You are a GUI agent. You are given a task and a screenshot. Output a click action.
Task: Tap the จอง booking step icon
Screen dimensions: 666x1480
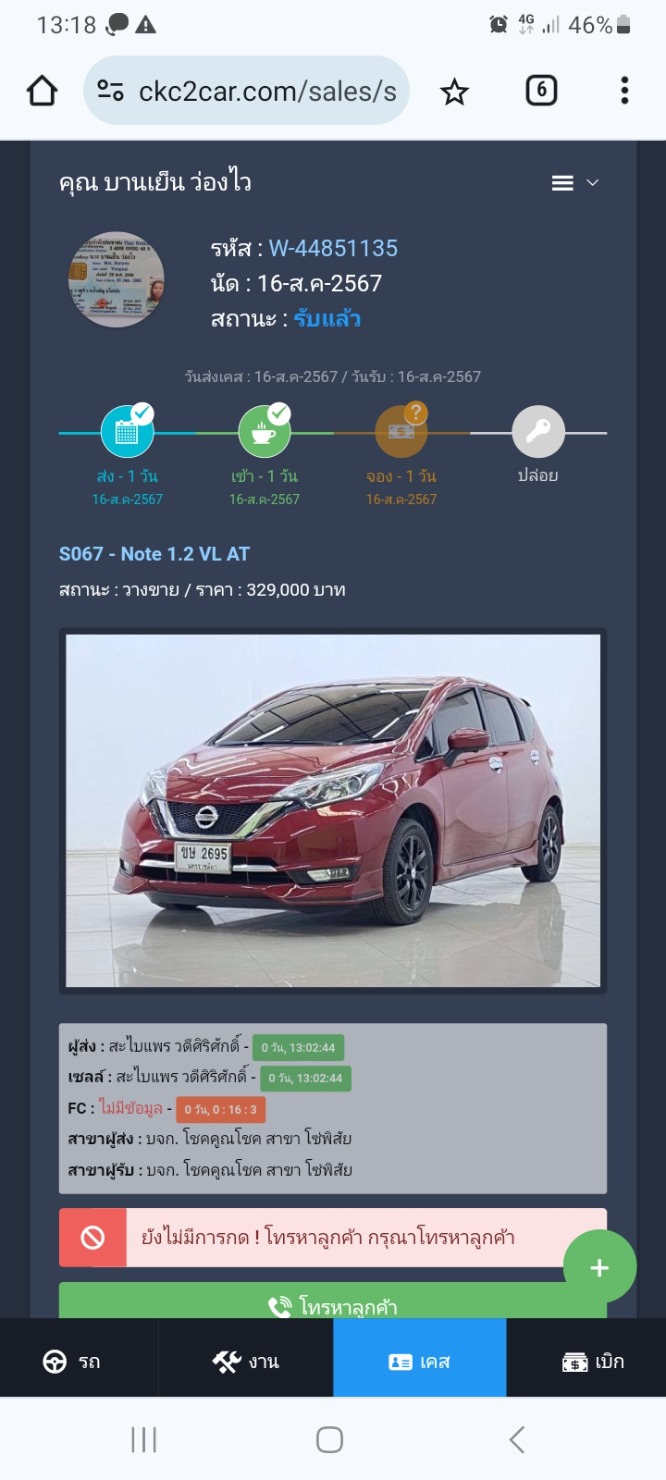(x=401, y=432)
